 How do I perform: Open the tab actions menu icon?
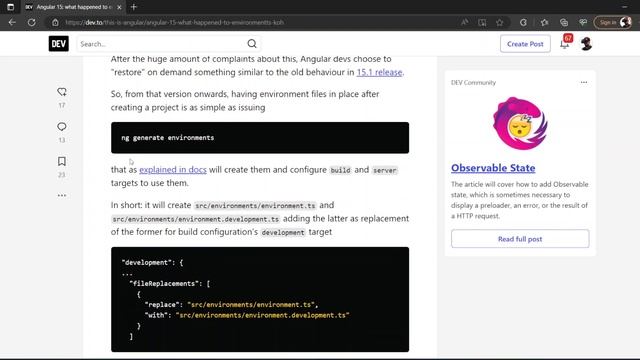click(11, 7)
